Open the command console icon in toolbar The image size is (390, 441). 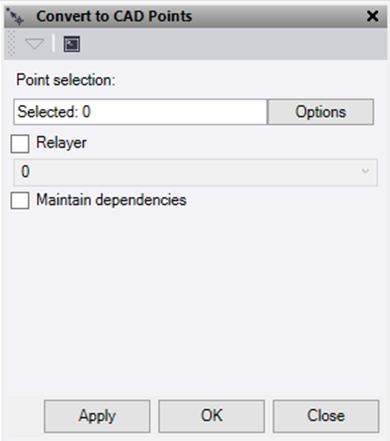[x=72, y=44]
